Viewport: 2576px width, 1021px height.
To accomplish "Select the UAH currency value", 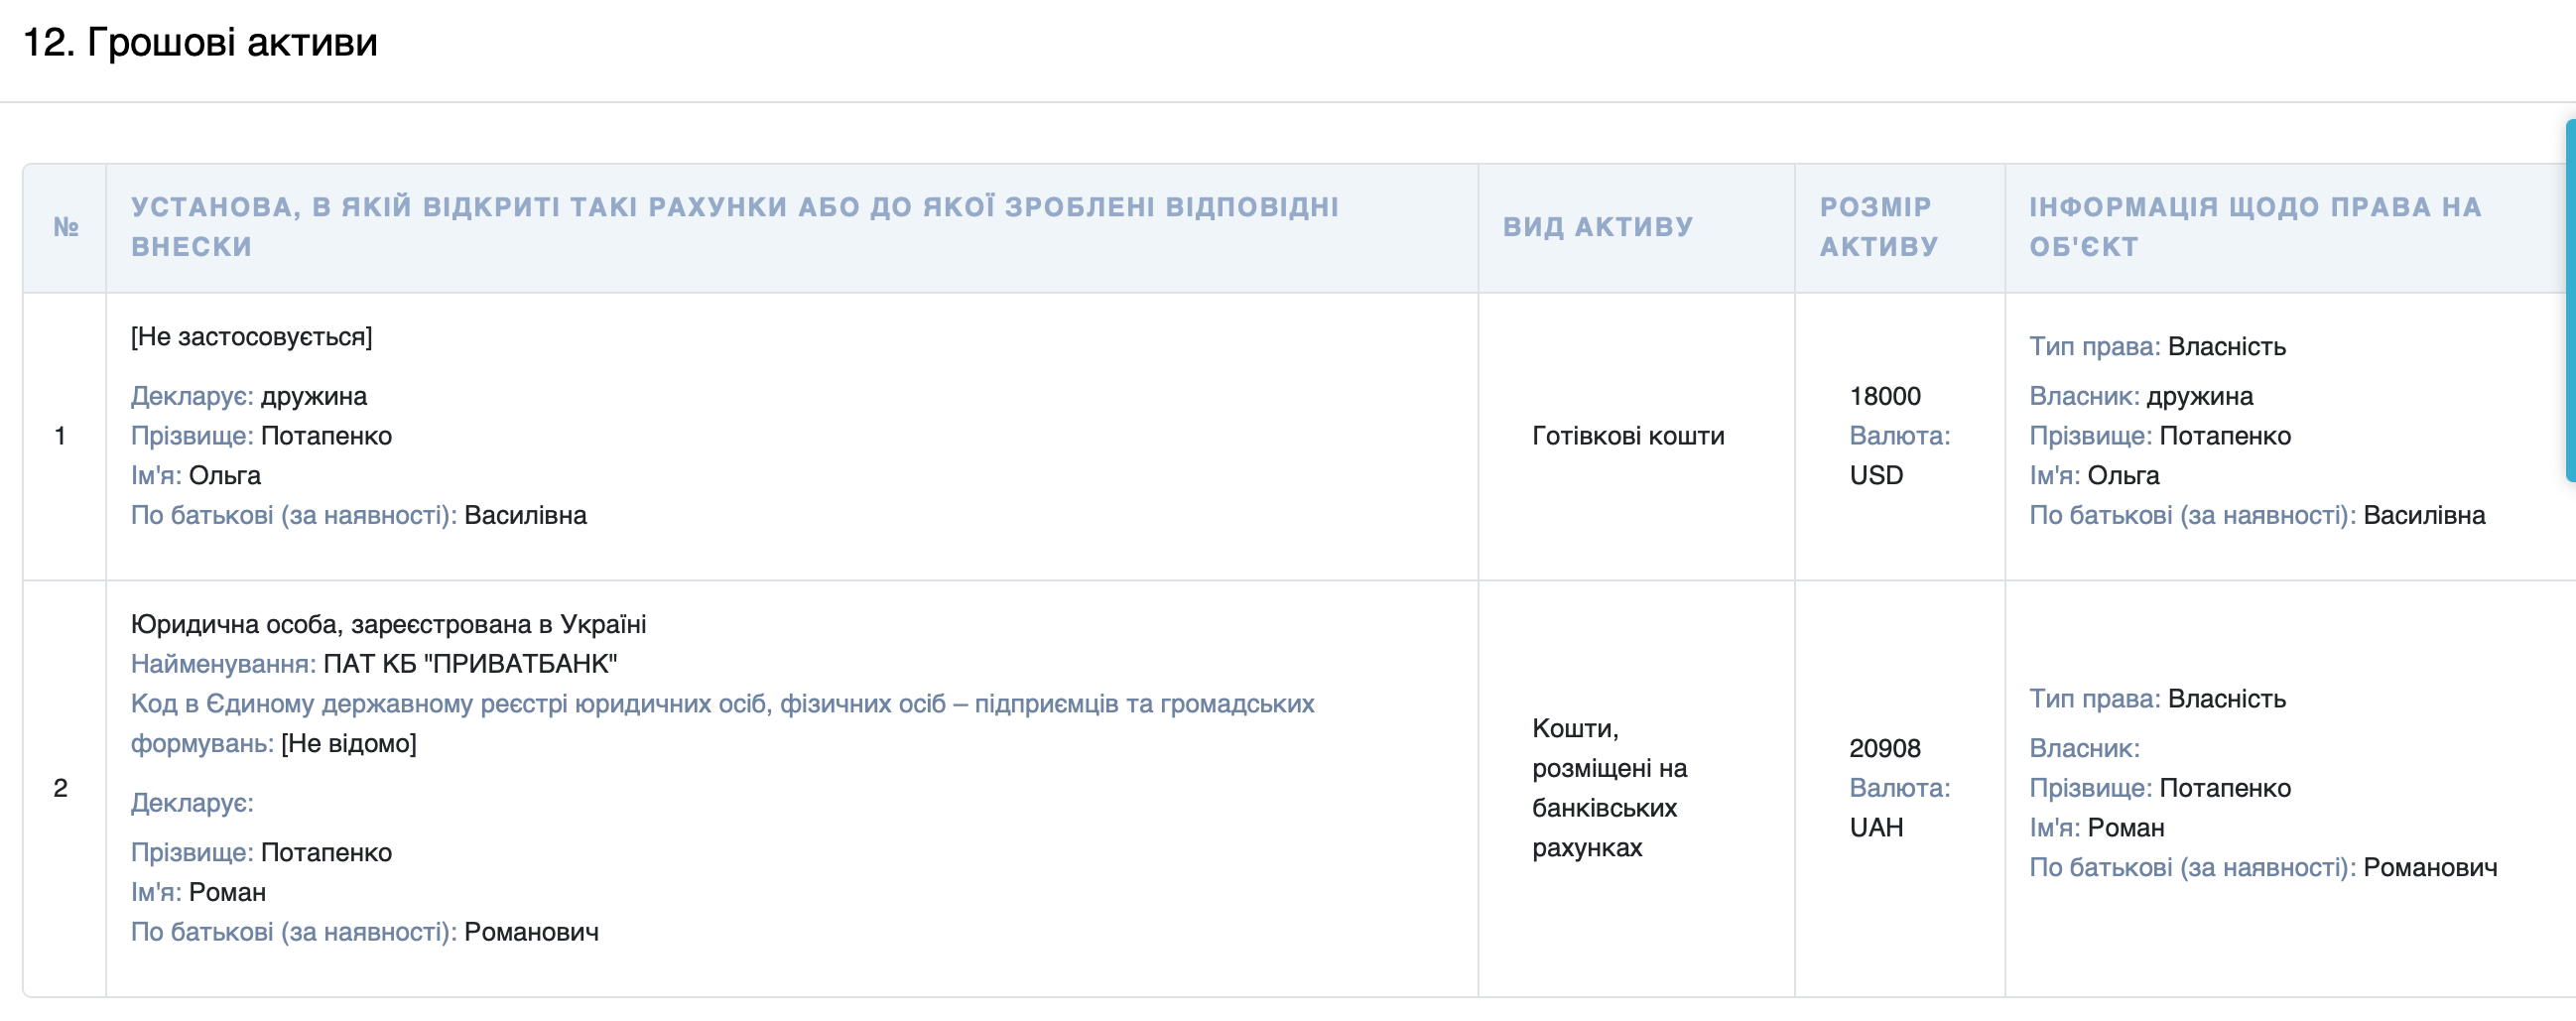I will [1876, 827].
